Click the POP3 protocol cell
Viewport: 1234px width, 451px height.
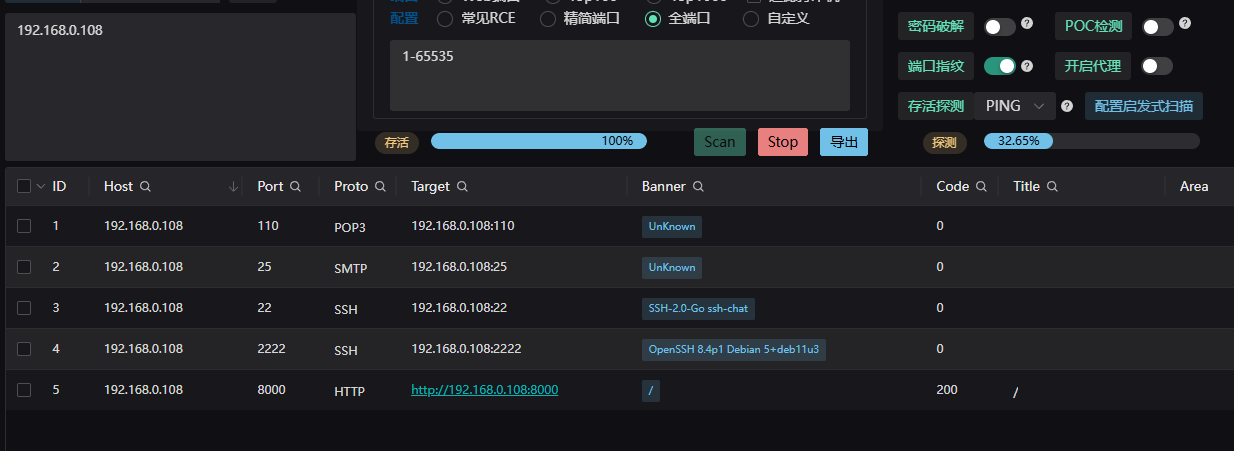pyautogui.click(x=350, y=228)
